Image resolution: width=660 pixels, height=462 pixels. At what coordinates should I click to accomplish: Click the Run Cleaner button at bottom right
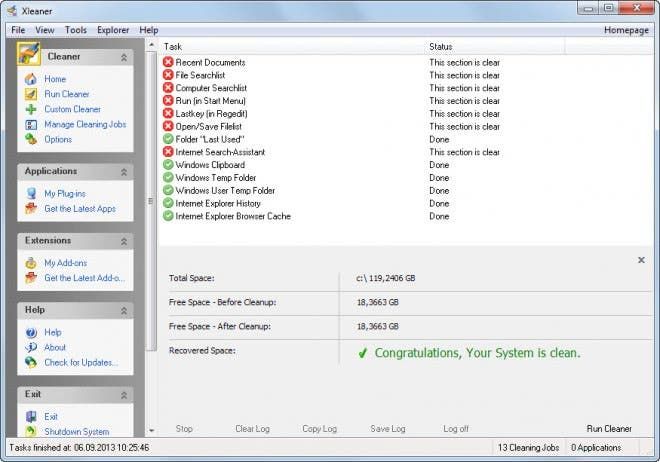coord(609,429)
